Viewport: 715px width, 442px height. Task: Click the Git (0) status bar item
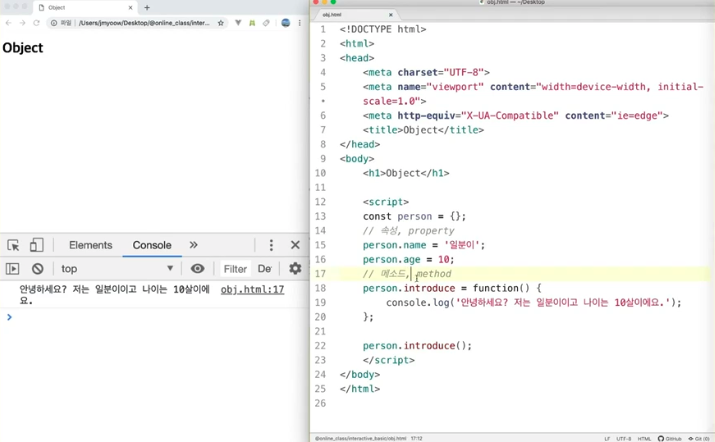(698, 439)
